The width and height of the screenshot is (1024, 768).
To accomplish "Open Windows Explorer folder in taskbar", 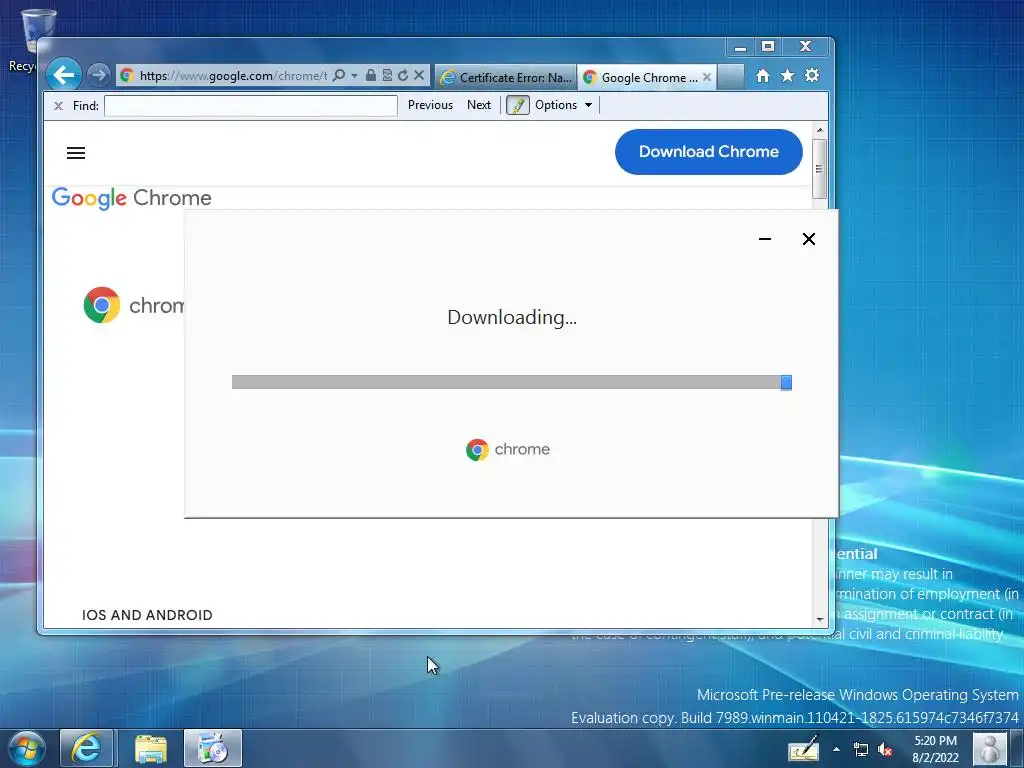I will coord(151,748).
